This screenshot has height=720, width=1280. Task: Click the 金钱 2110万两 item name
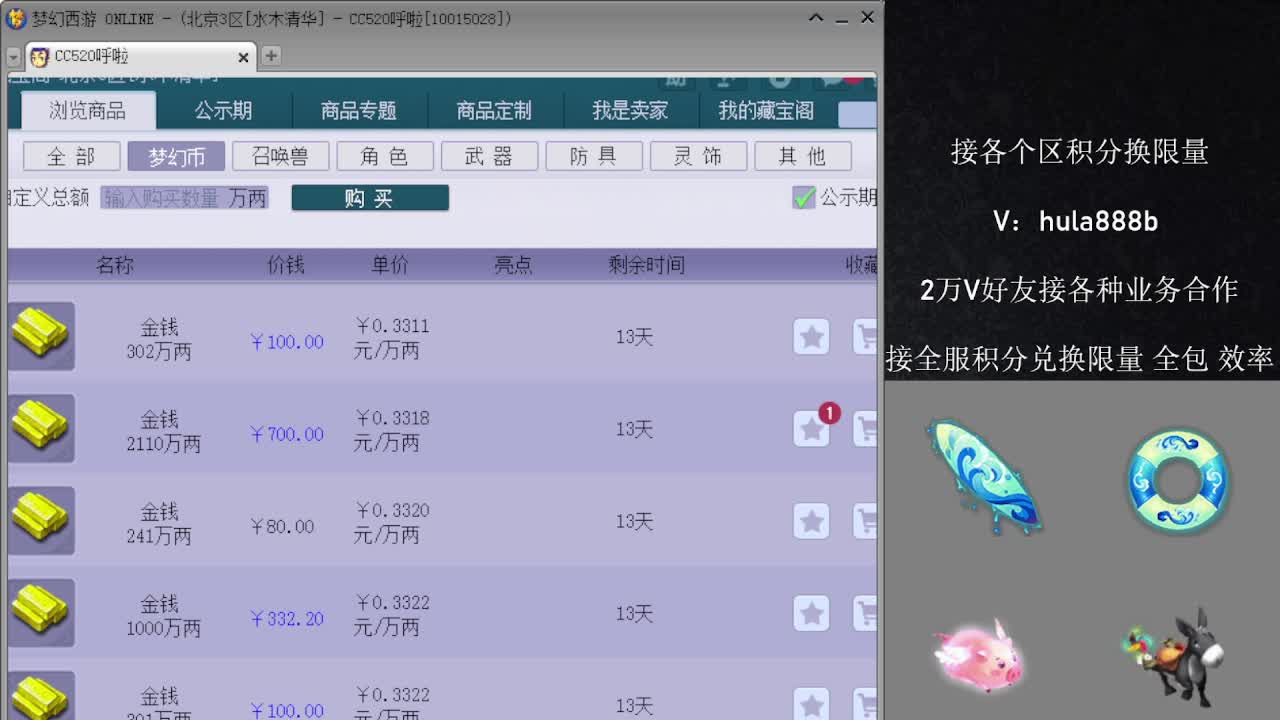(163, 431)
